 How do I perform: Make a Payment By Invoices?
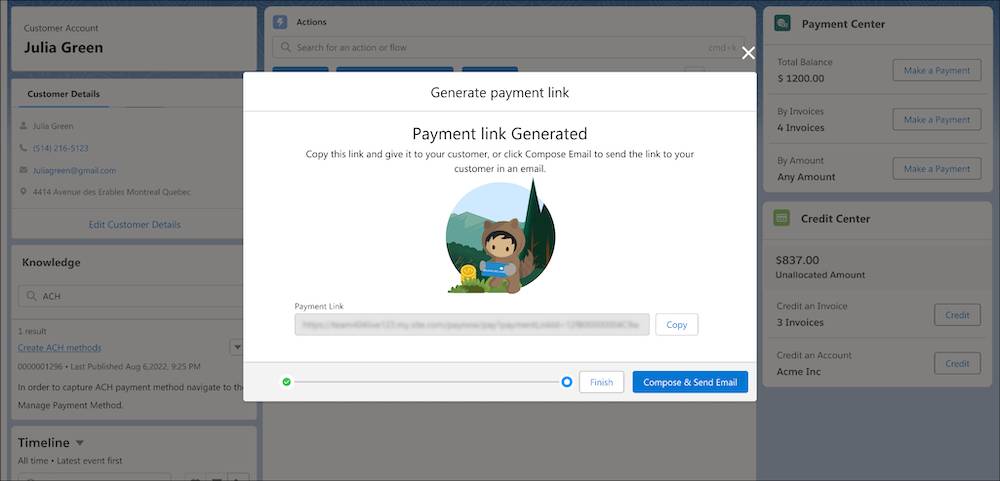point(937,119)
